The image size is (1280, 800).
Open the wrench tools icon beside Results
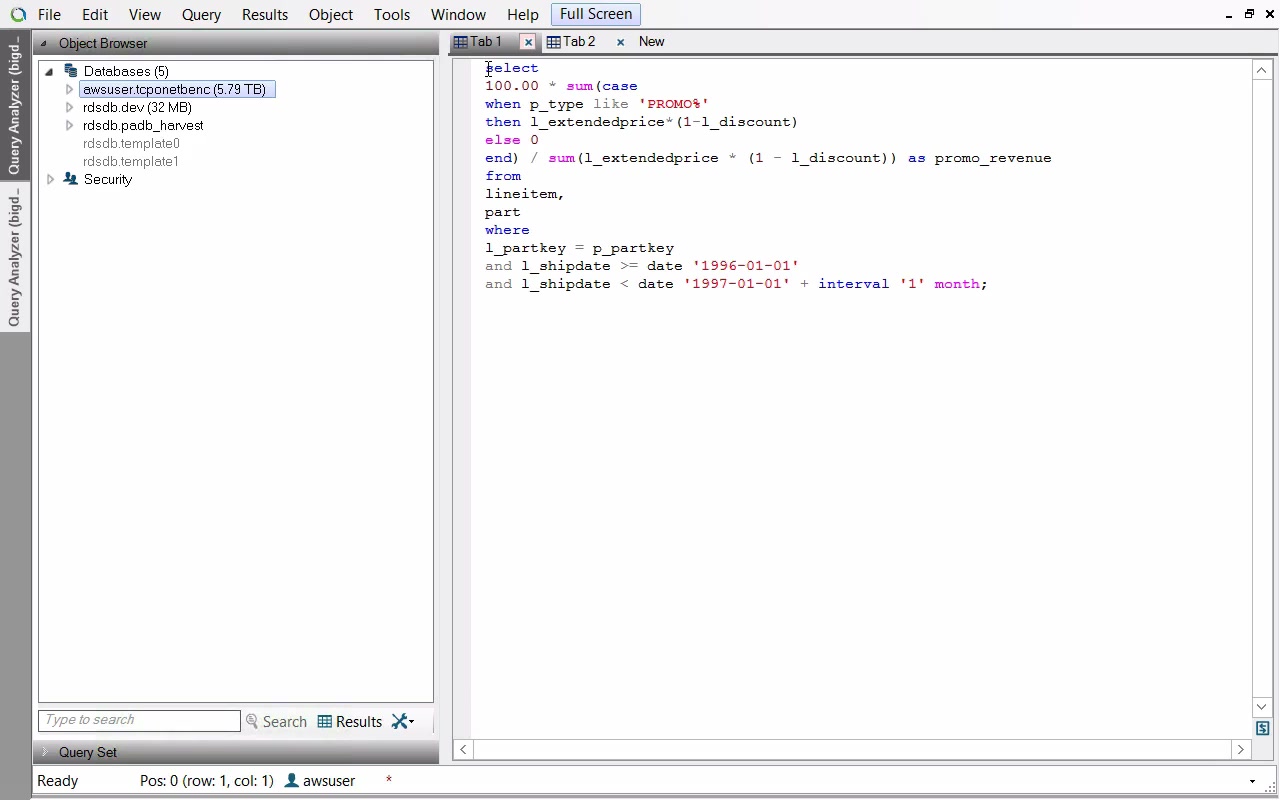point(402,721)
